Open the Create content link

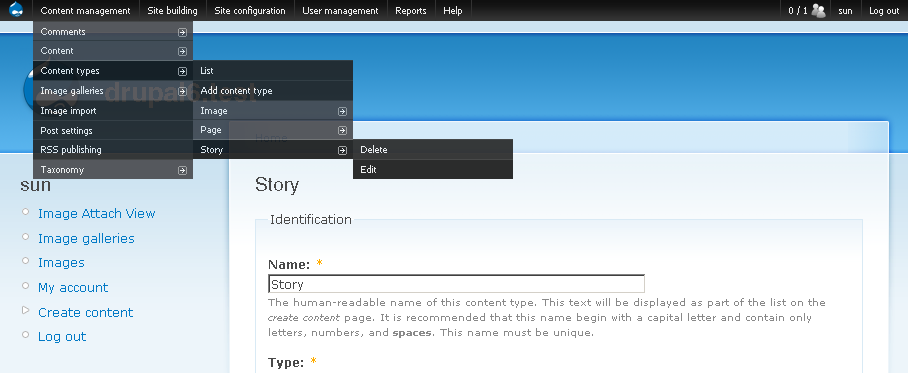86,312
